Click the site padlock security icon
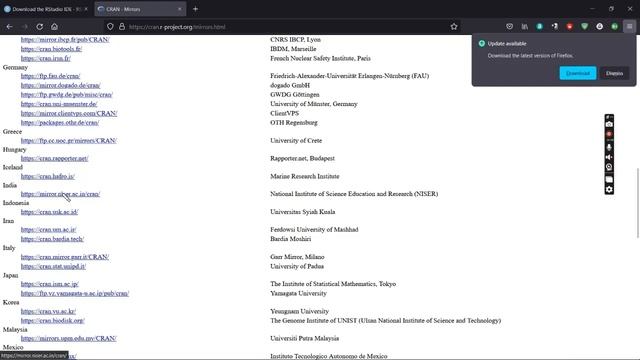640x360 pixels. (x=122, y=27)
